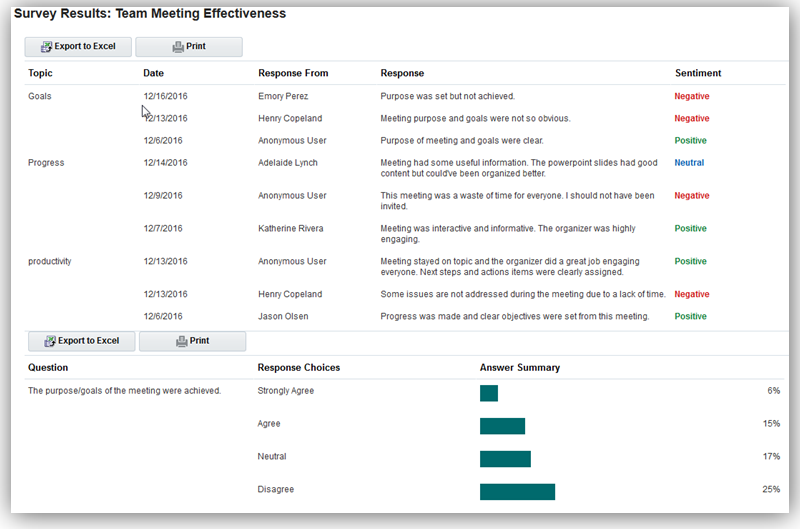Select respondent name Katherine Rivera
800x529 pixels.
pyautogui.click(x=291, y=228)
